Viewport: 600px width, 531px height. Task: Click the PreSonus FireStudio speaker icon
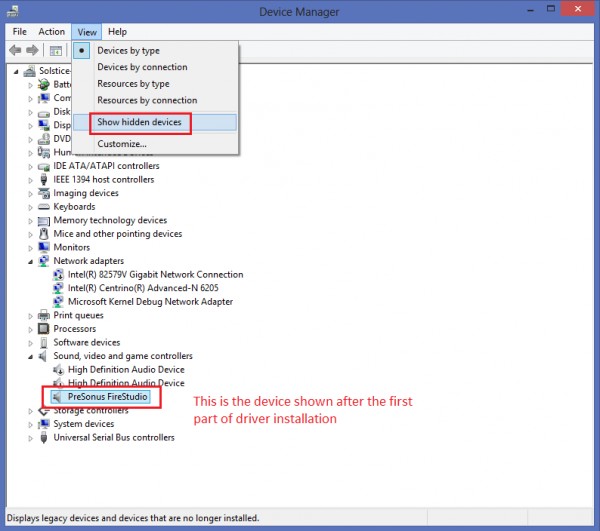[x=57, y=397]
